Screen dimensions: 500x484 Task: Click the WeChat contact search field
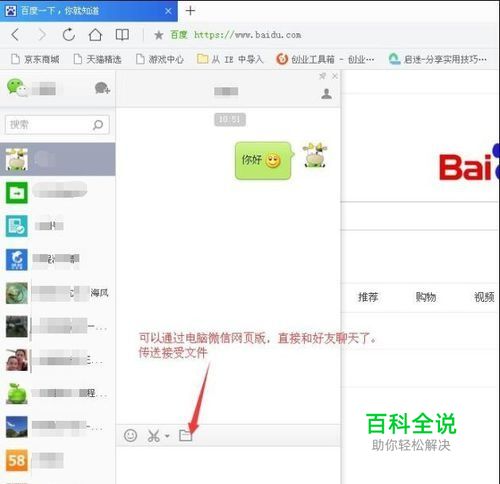pyautogui.click(x=57, y=125)
